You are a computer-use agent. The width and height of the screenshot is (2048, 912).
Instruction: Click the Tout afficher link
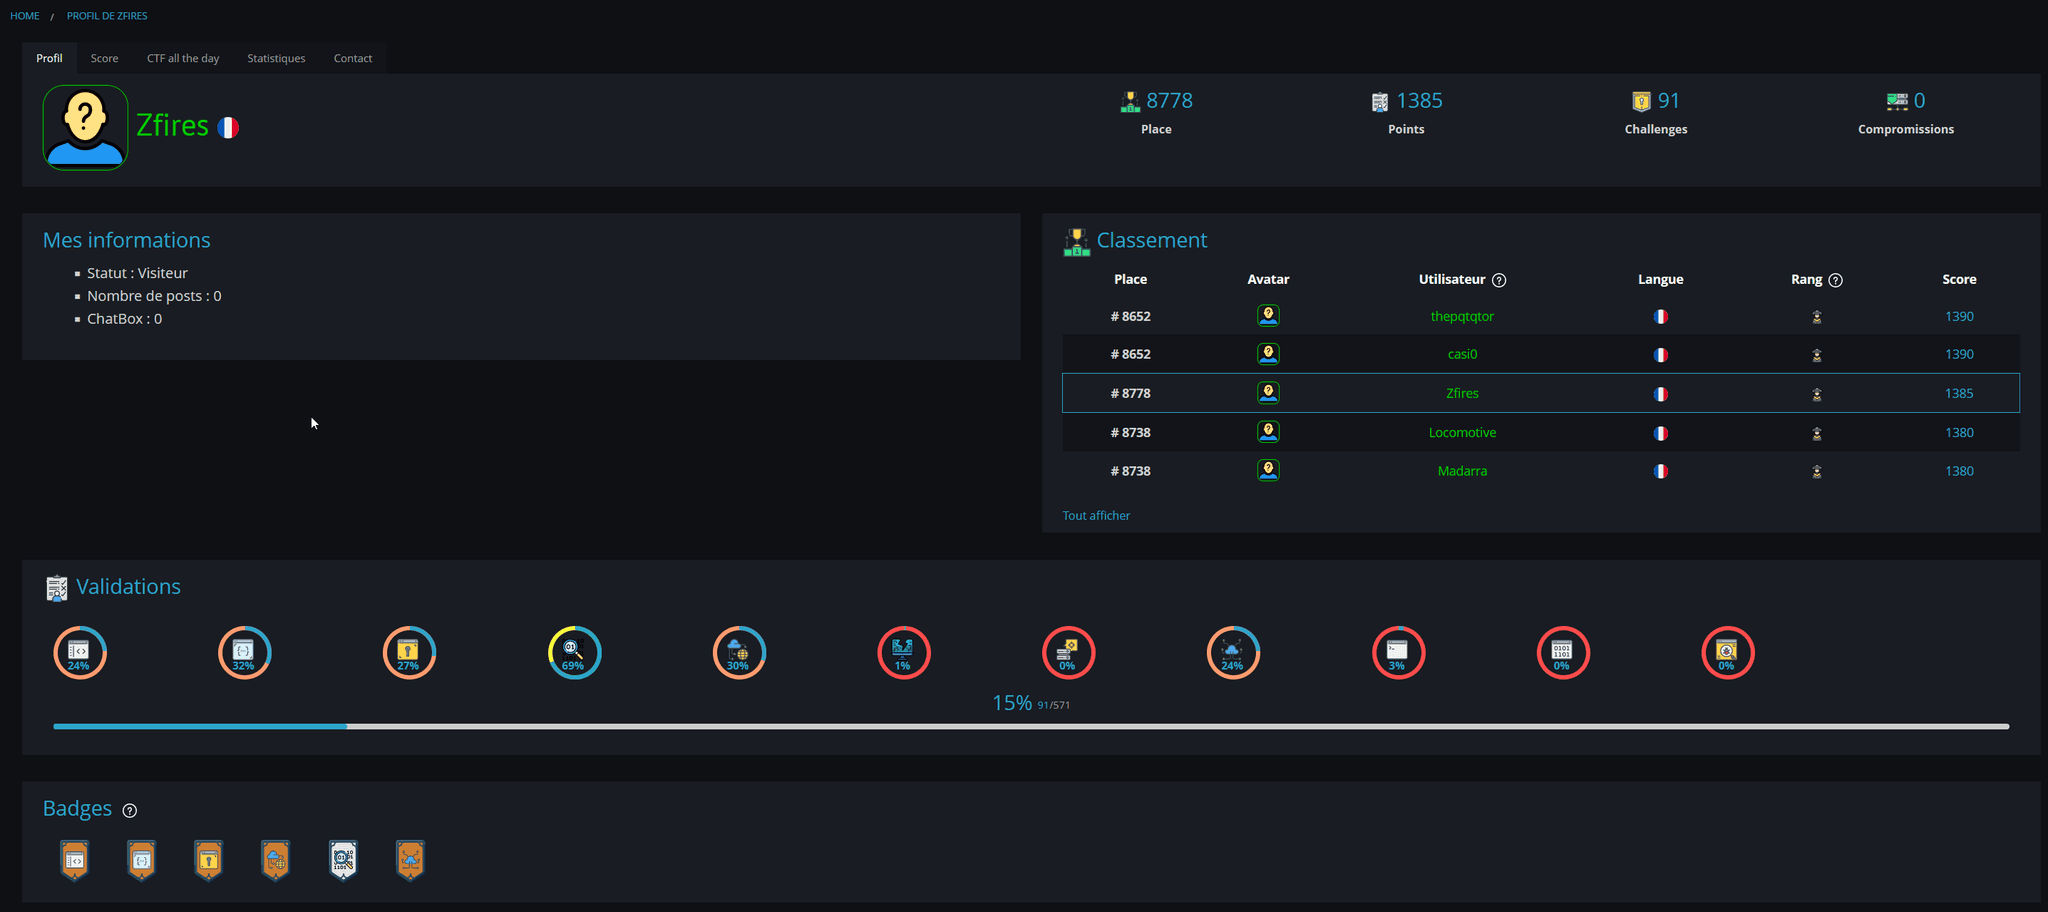(1096, 516)
